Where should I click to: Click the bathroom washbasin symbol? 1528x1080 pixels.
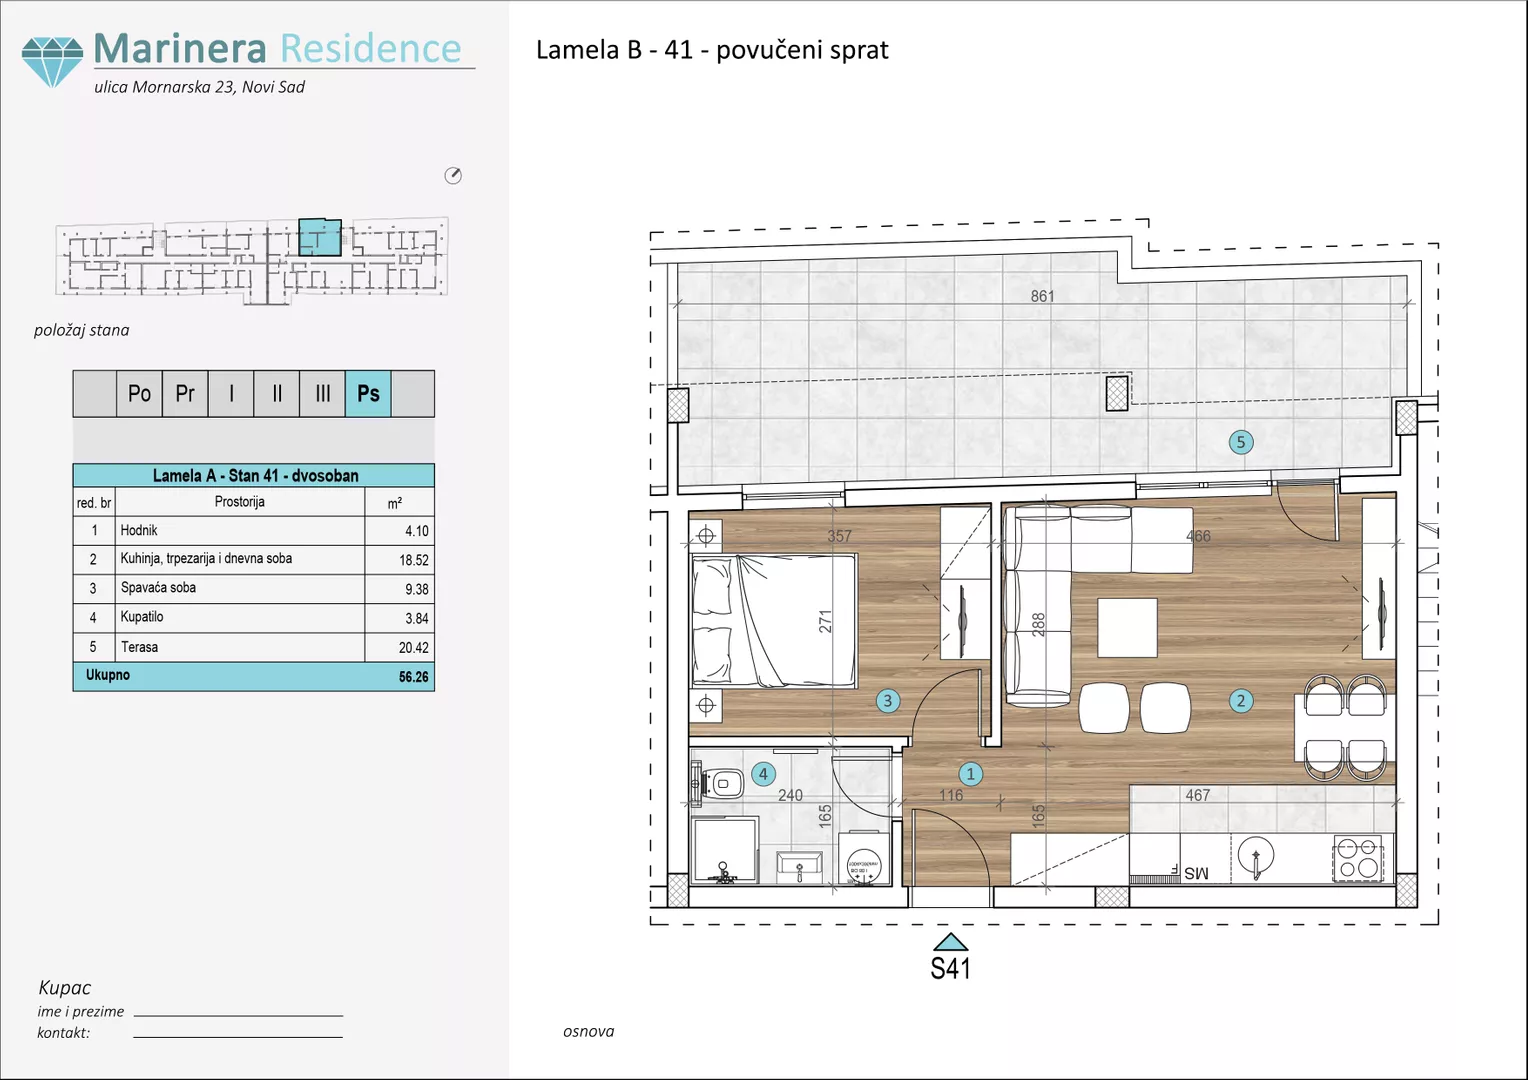coord(799,867)
